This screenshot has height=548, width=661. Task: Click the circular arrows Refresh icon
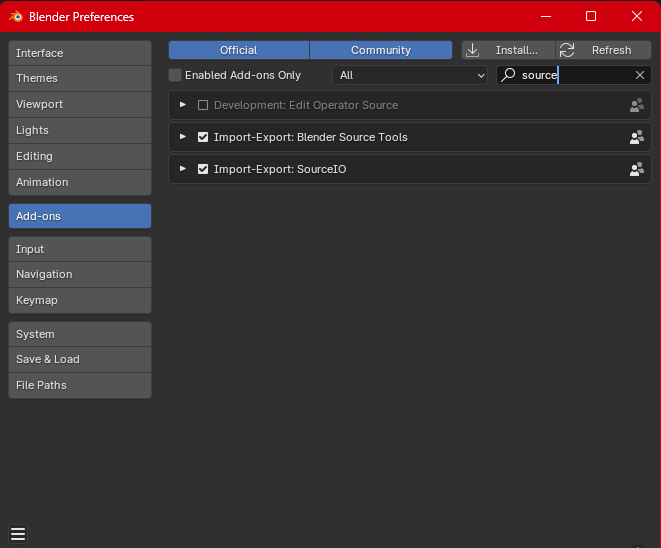567,50
